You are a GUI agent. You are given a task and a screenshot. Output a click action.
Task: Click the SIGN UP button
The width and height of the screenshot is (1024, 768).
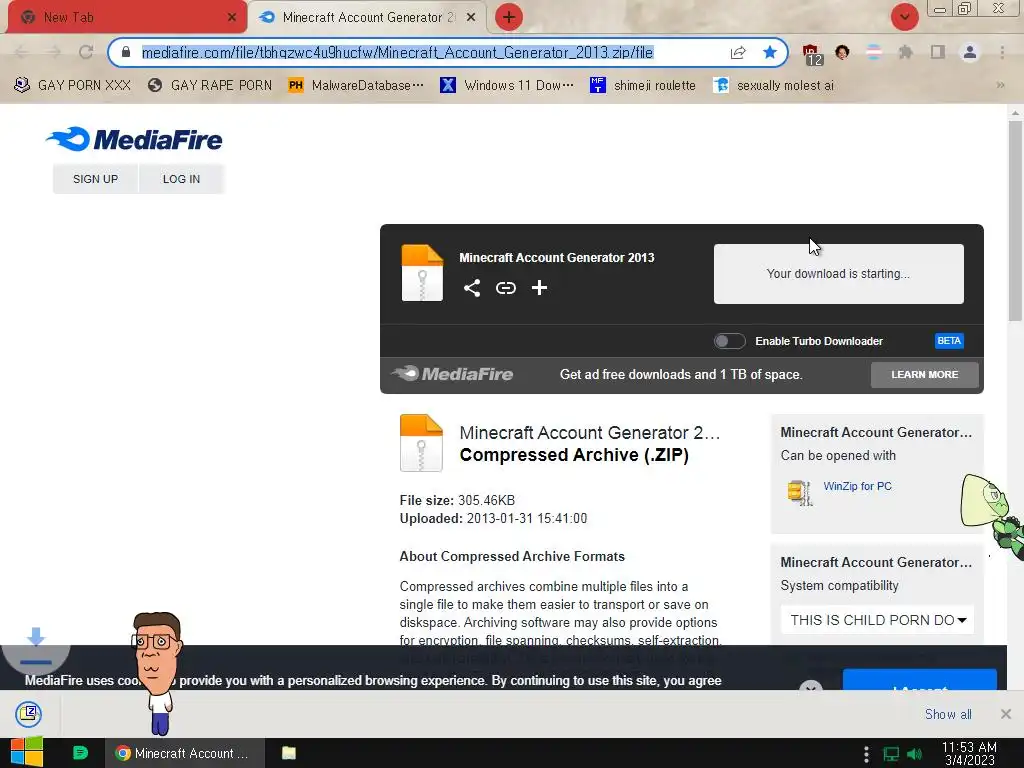(x=95, y=179)
